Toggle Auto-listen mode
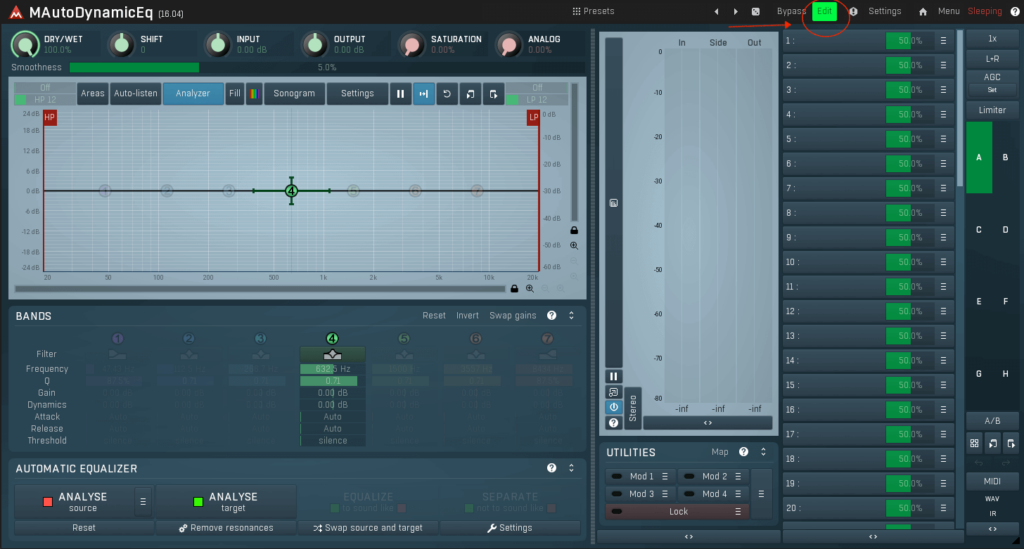The image size is (1024, 549). 135,94
